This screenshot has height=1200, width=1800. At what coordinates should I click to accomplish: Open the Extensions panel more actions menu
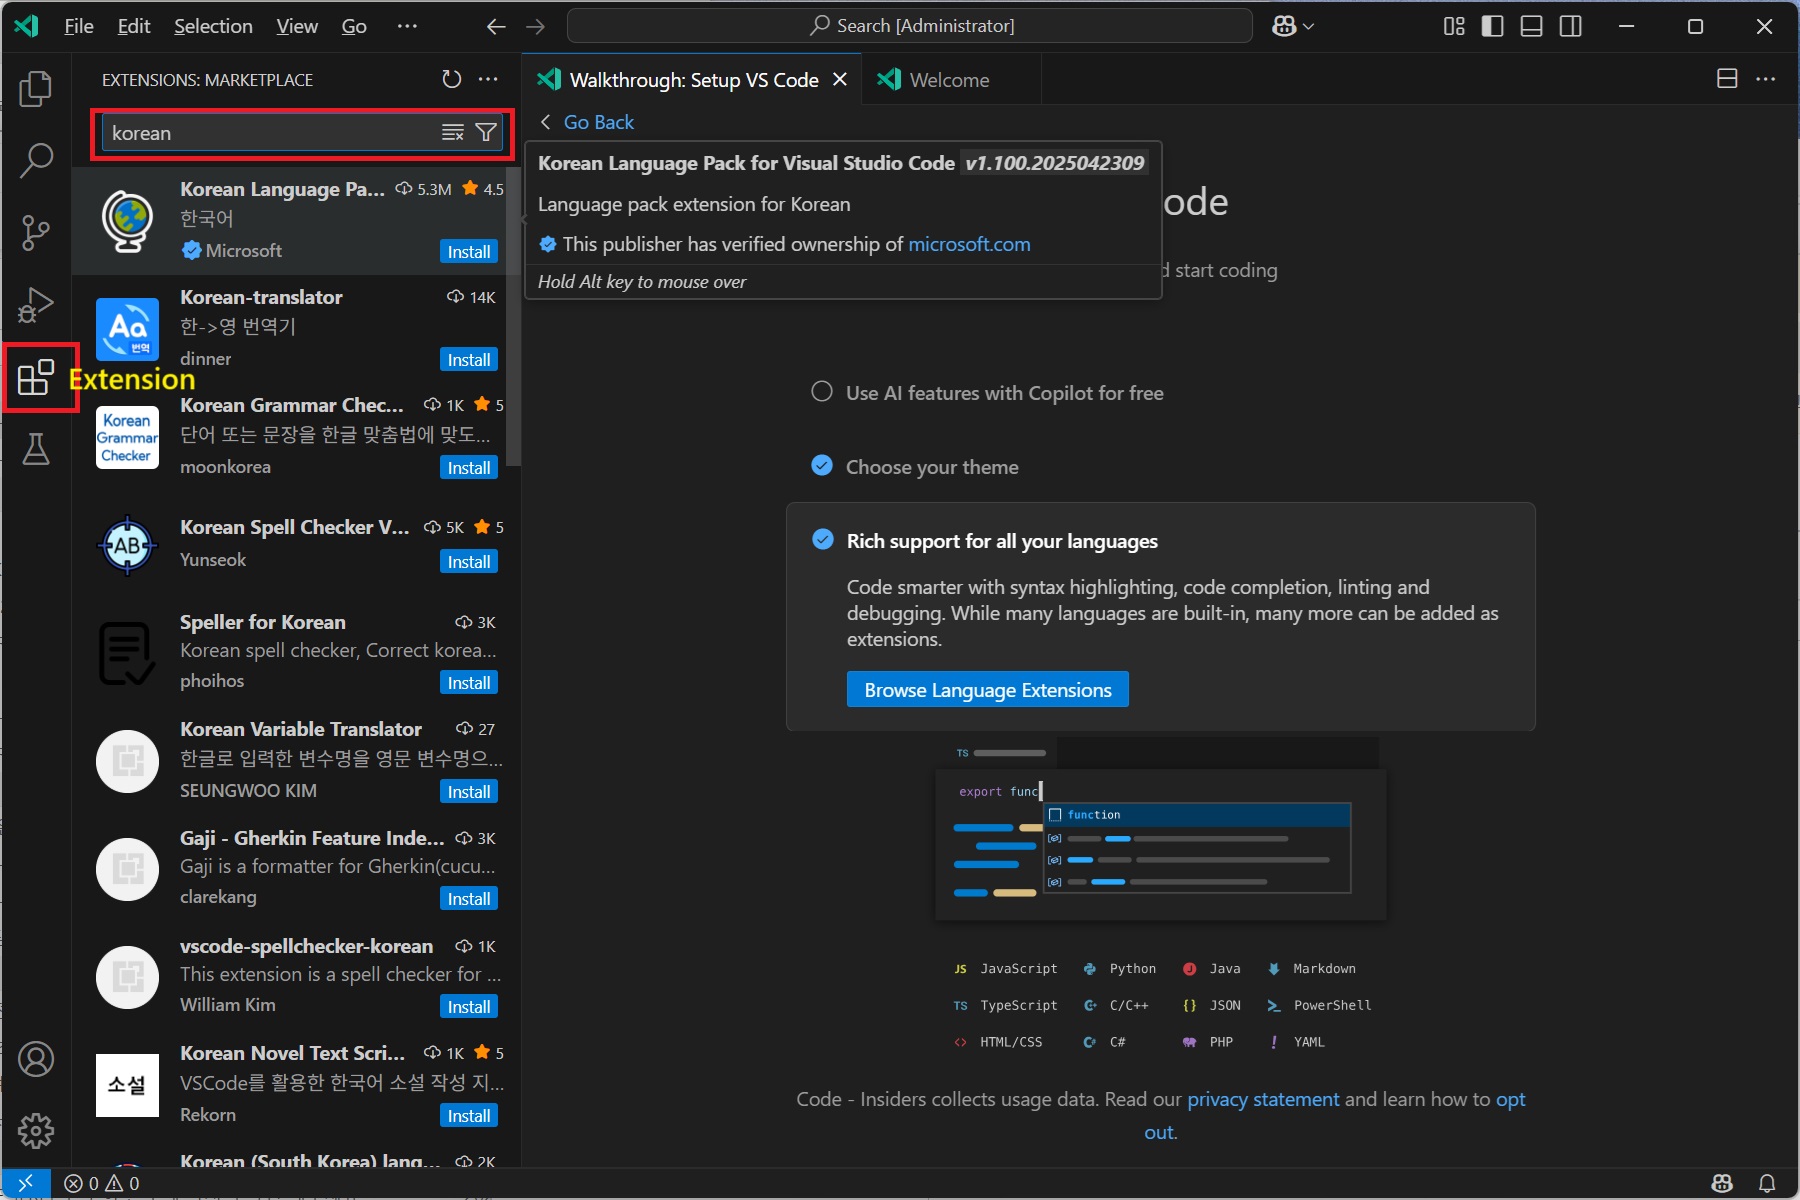pyautogui.click(x=488, y=79)
